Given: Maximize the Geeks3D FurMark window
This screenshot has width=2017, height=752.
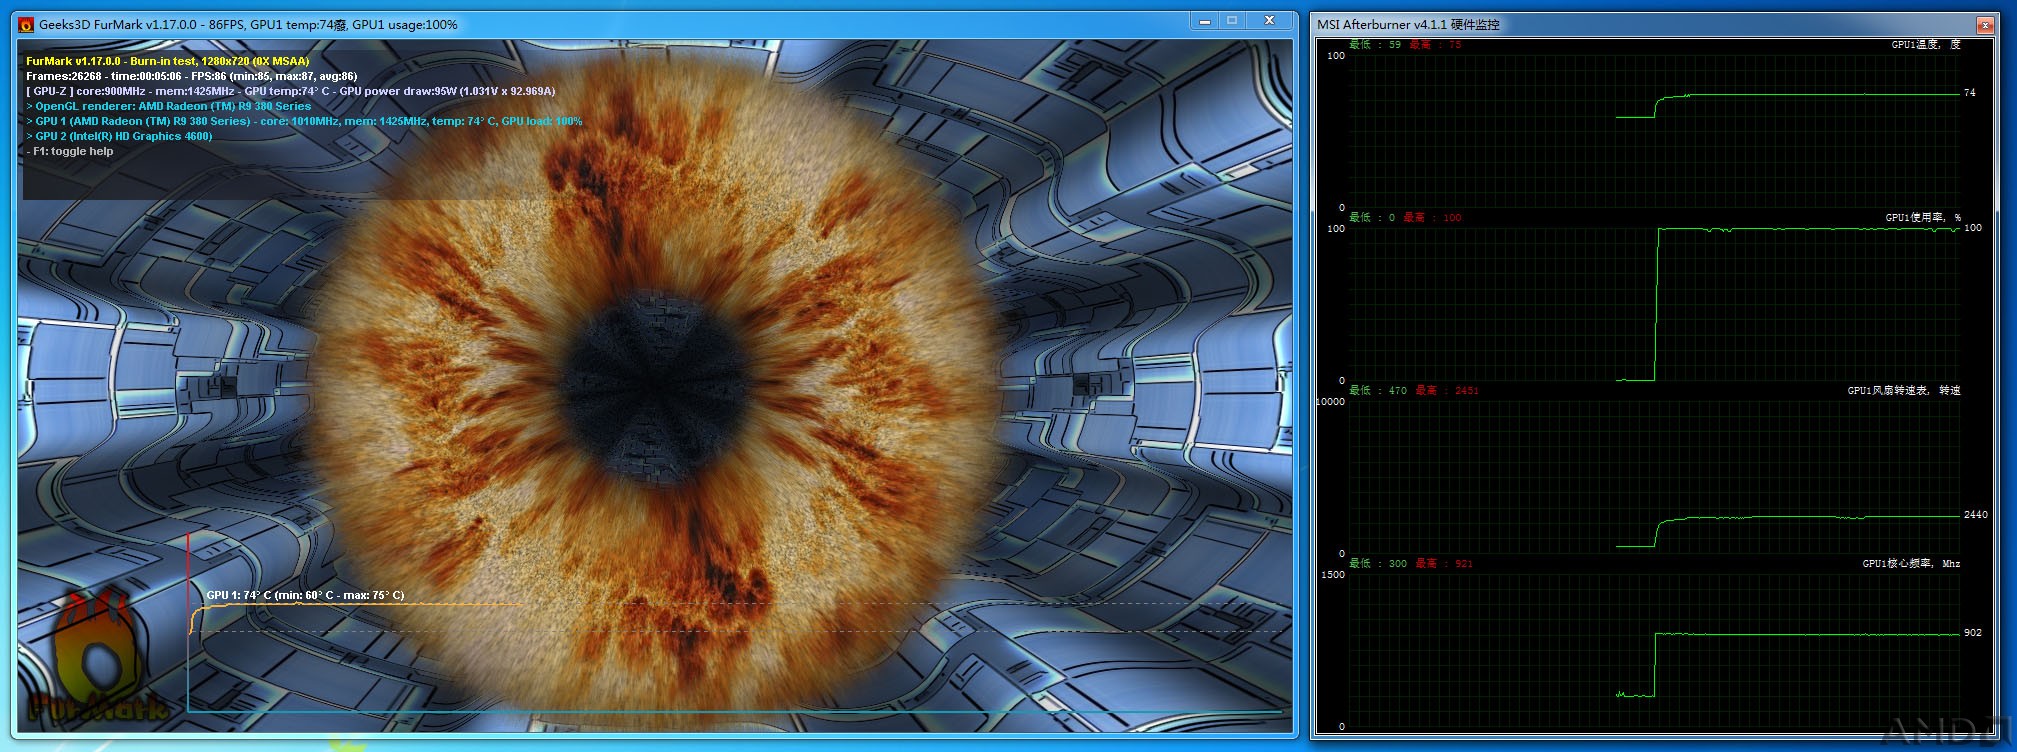Looking at the screenshot, I should (1232, 21).
